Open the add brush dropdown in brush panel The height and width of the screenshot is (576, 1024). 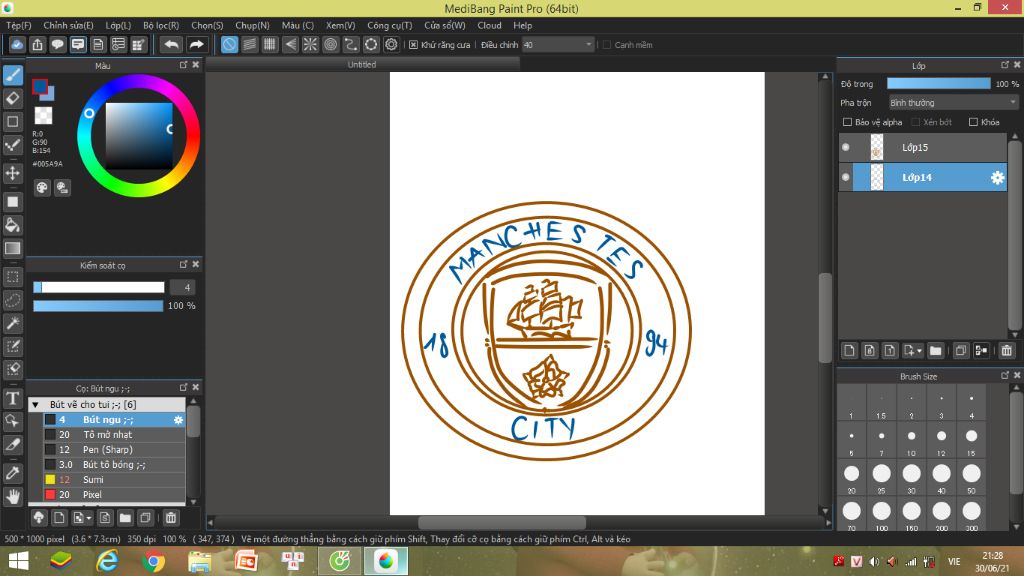click(x=89, y=519)
